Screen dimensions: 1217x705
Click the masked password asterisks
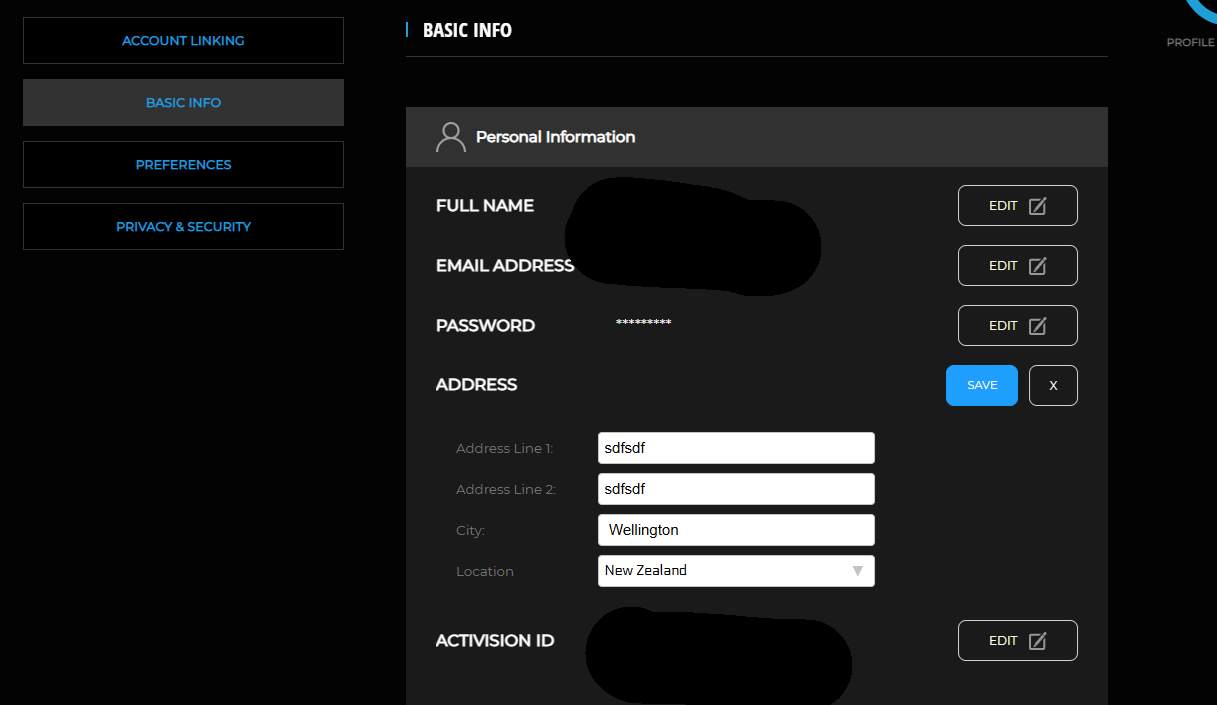643,322
